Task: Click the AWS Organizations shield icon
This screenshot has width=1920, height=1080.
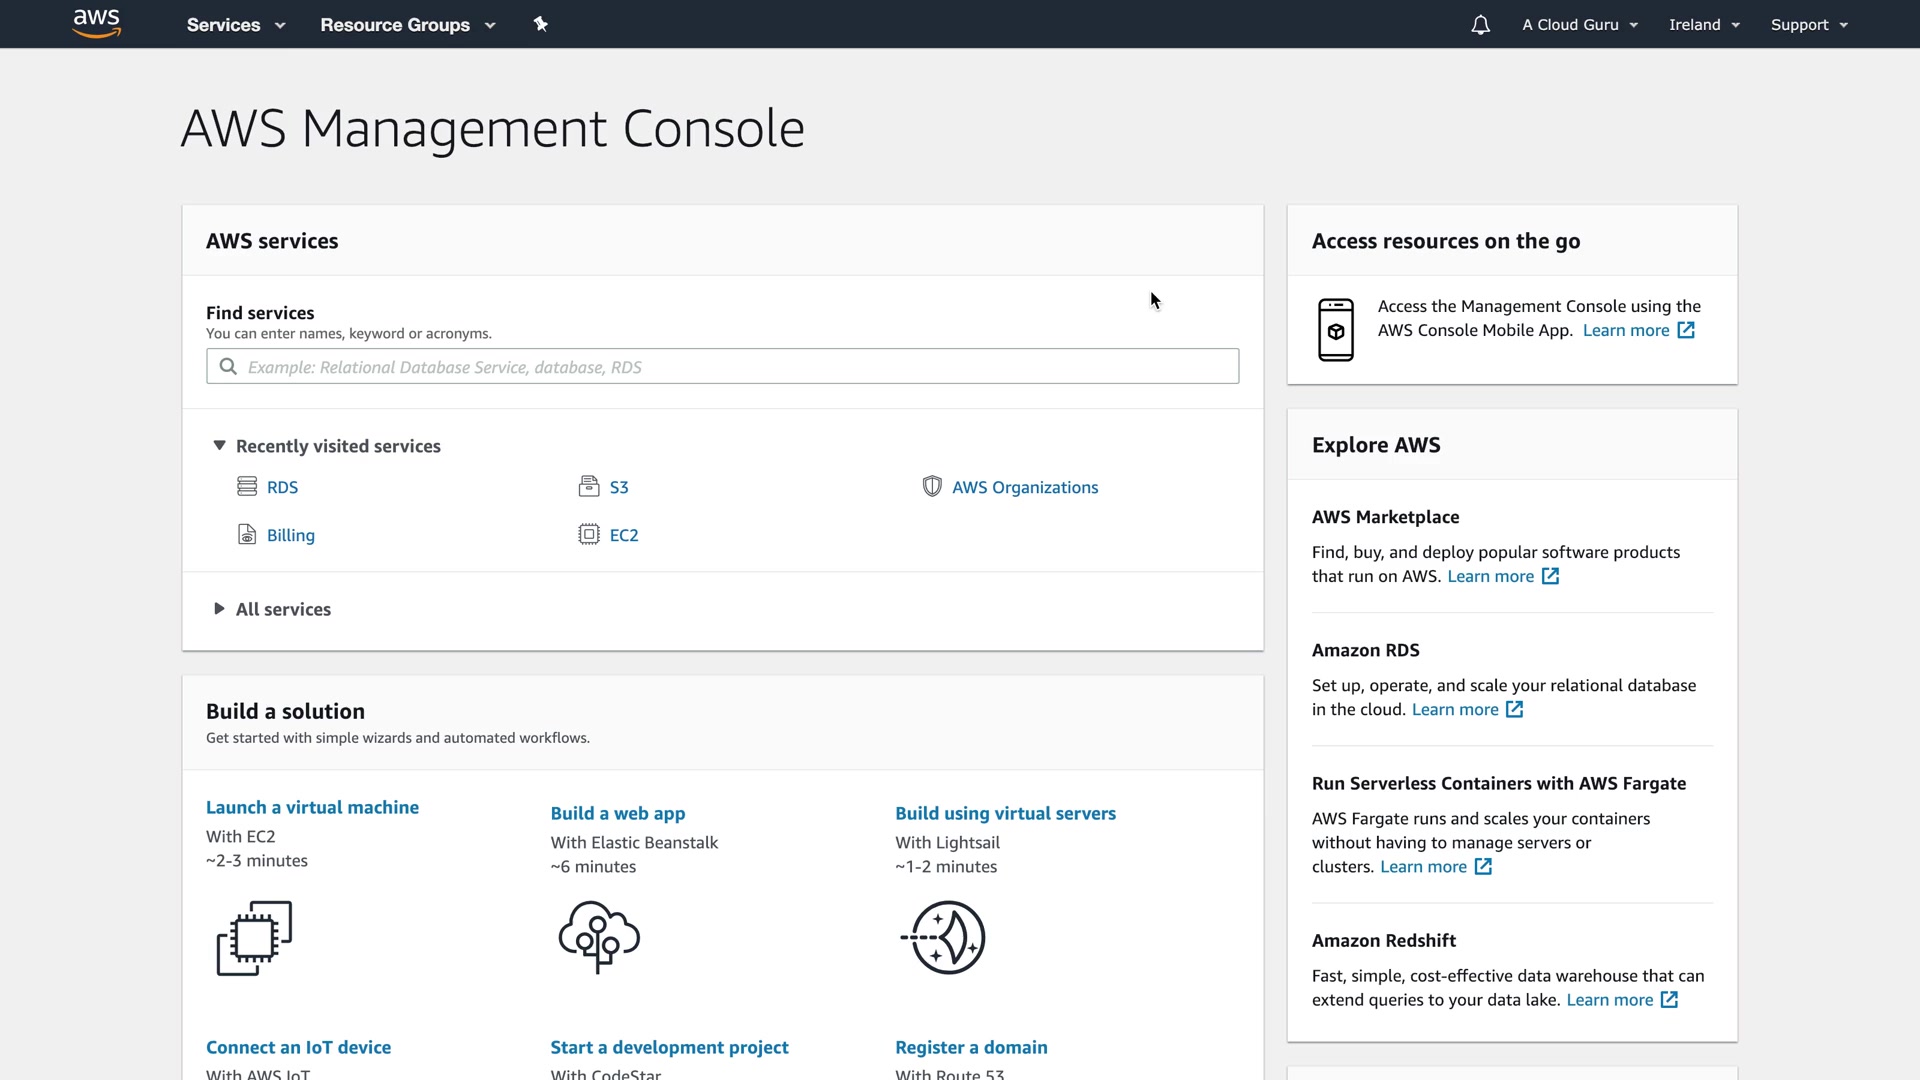Action: tap(932, 487)
